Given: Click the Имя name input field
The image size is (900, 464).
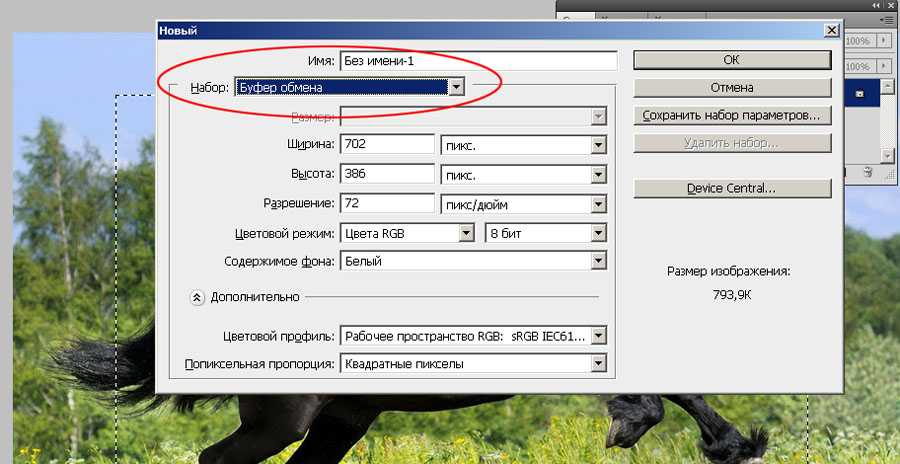Looking at the screenshot, I should click(478, 60).
